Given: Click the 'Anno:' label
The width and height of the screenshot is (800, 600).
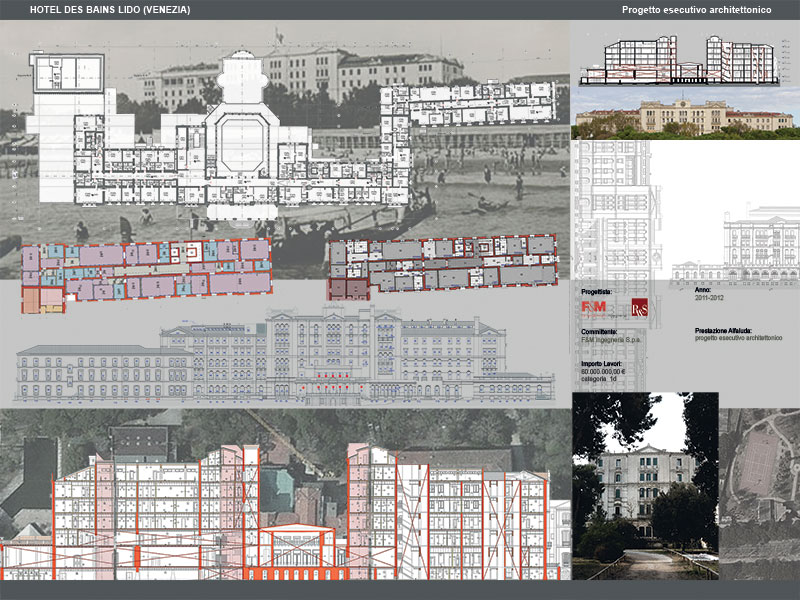Looking at the screenshot, I should pos(703,290).
